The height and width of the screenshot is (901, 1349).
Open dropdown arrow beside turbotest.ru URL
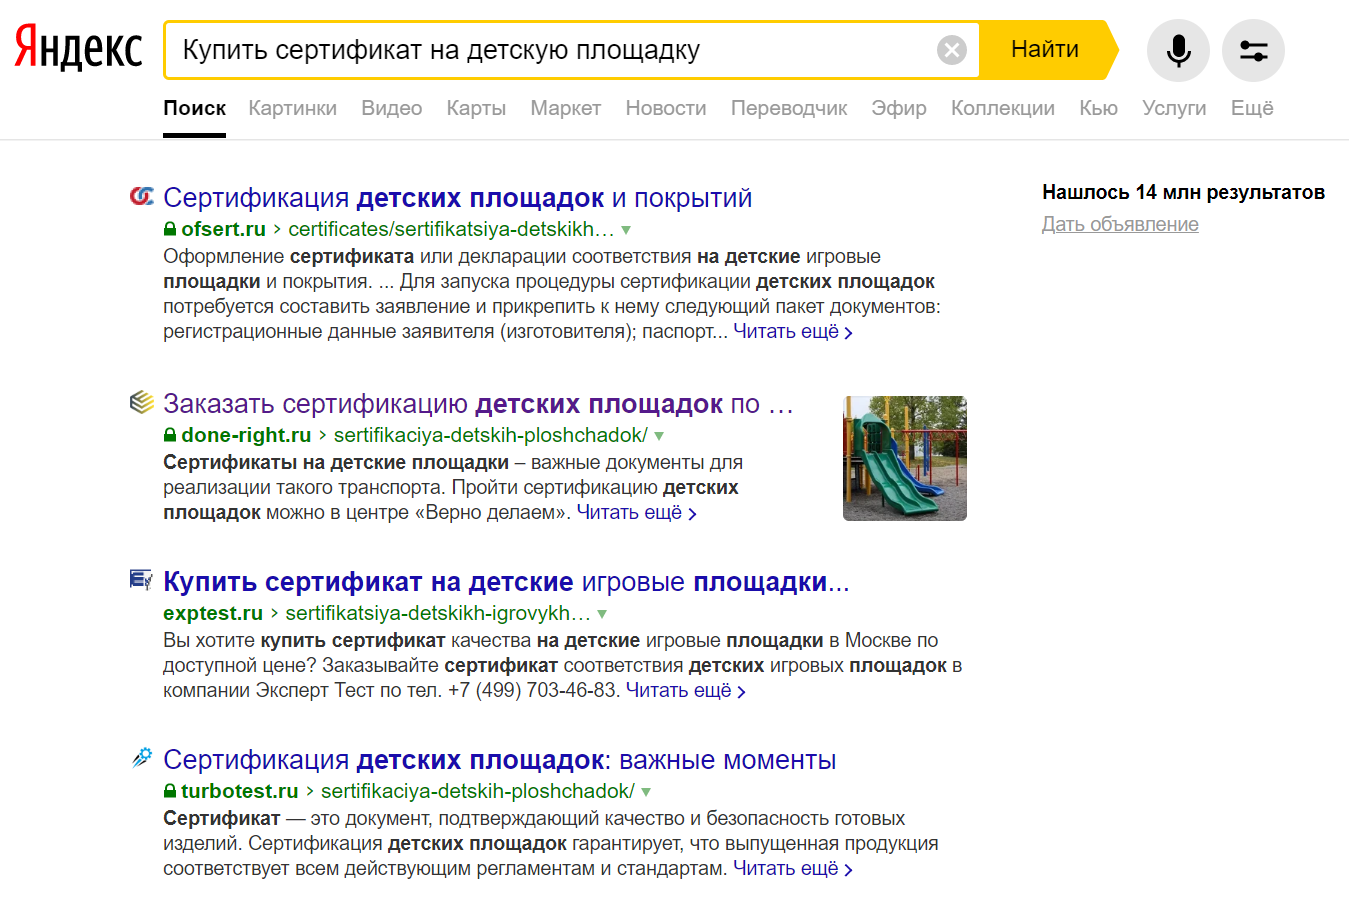[x=646, y=792]
